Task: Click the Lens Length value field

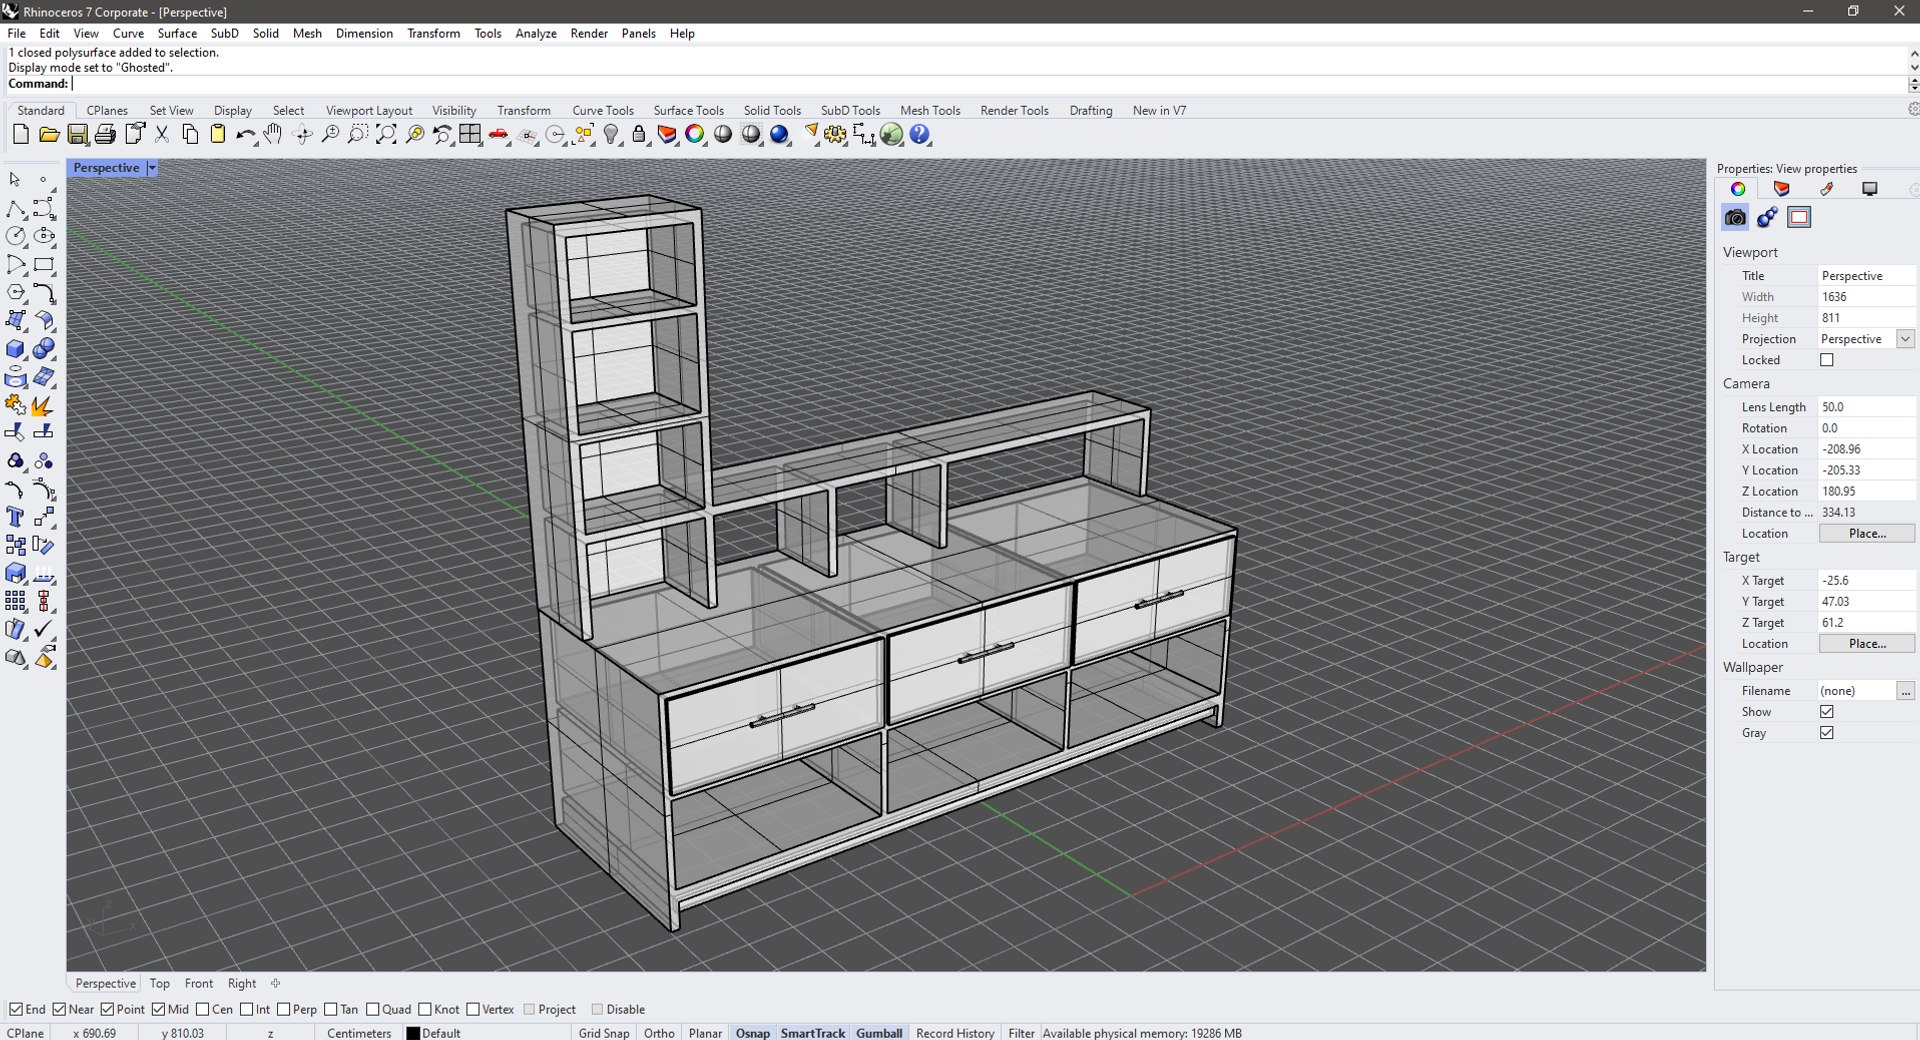Action: point(1866,407)
